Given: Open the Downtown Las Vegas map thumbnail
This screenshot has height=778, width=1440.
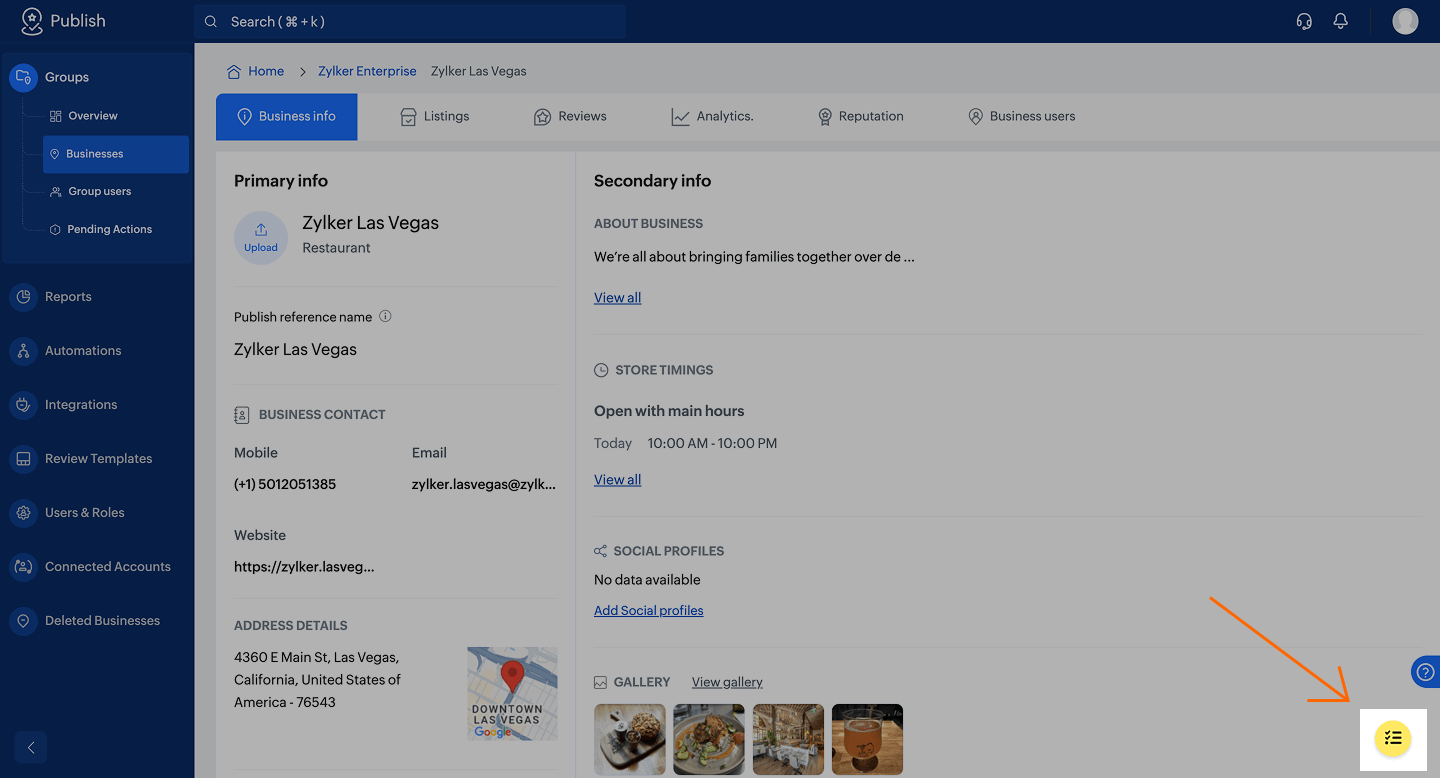Looking at the screenshot, I should pos(512,693).
